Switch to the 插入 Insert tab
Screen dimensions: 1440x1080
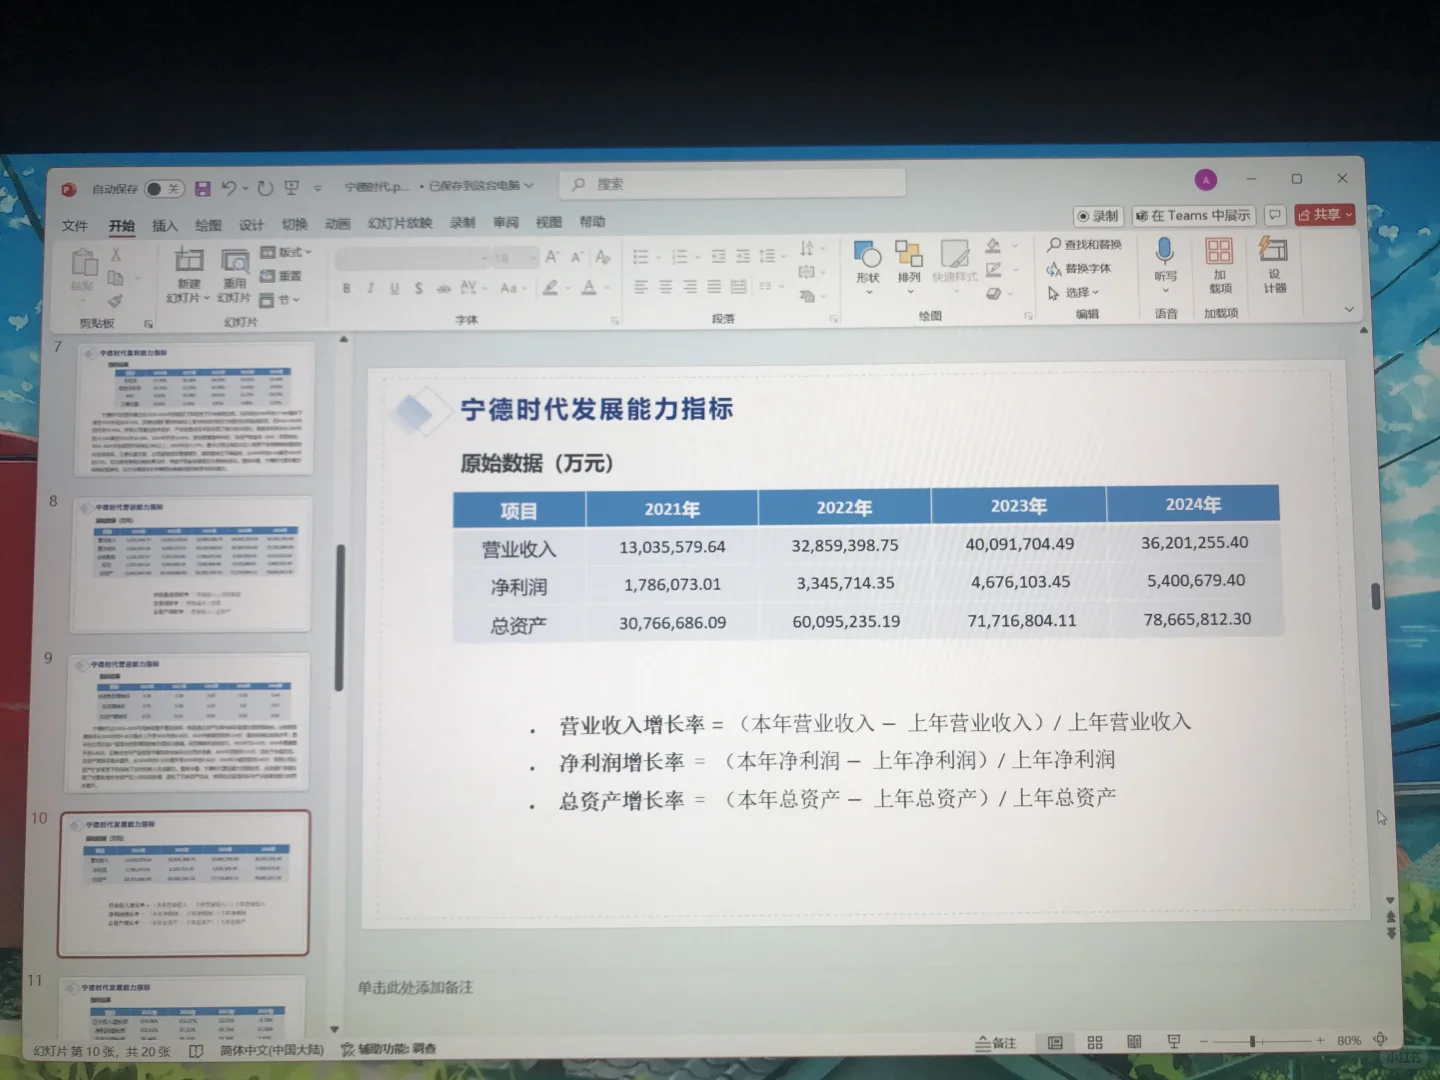(x=164, y=226)
